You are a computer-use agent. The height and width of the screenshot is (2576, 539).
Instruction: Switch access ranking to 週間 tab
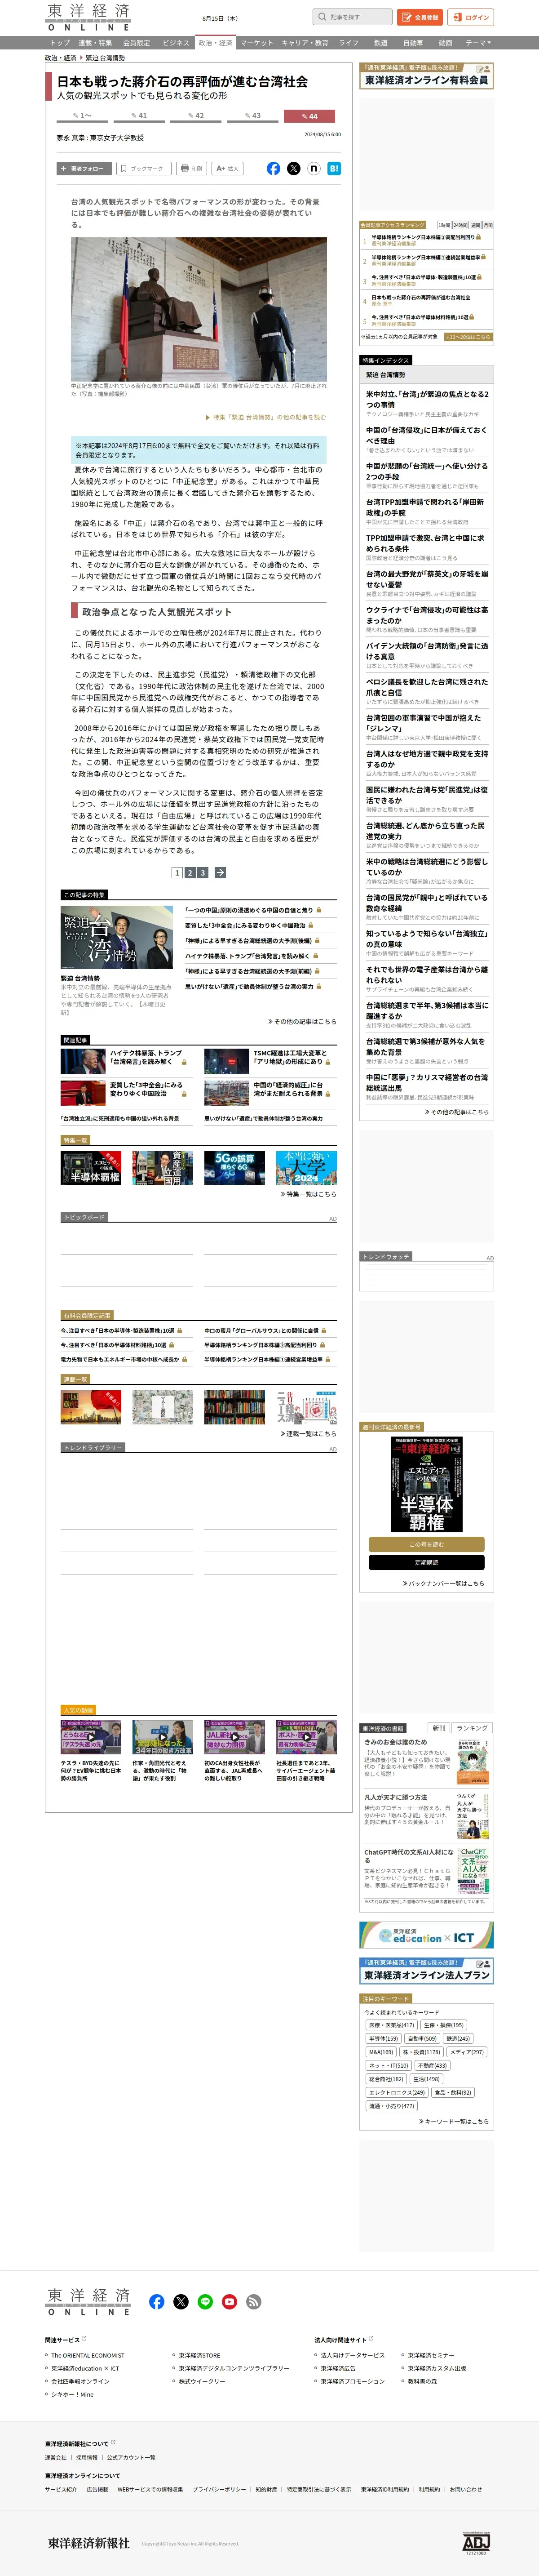click(x=476, y=225)
